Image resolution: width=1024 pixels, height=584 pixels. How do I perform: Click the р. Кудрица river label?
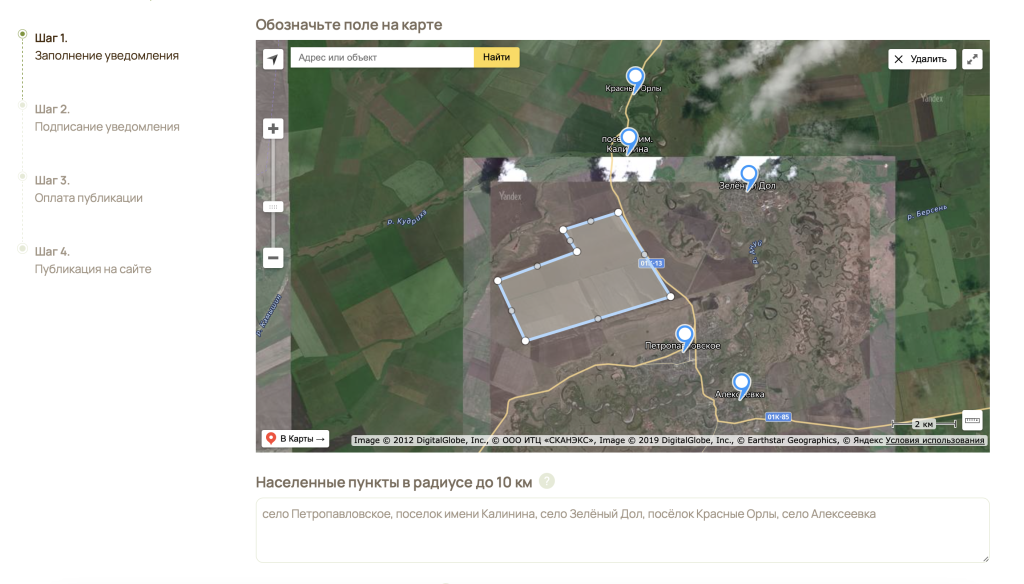point(406,218)
